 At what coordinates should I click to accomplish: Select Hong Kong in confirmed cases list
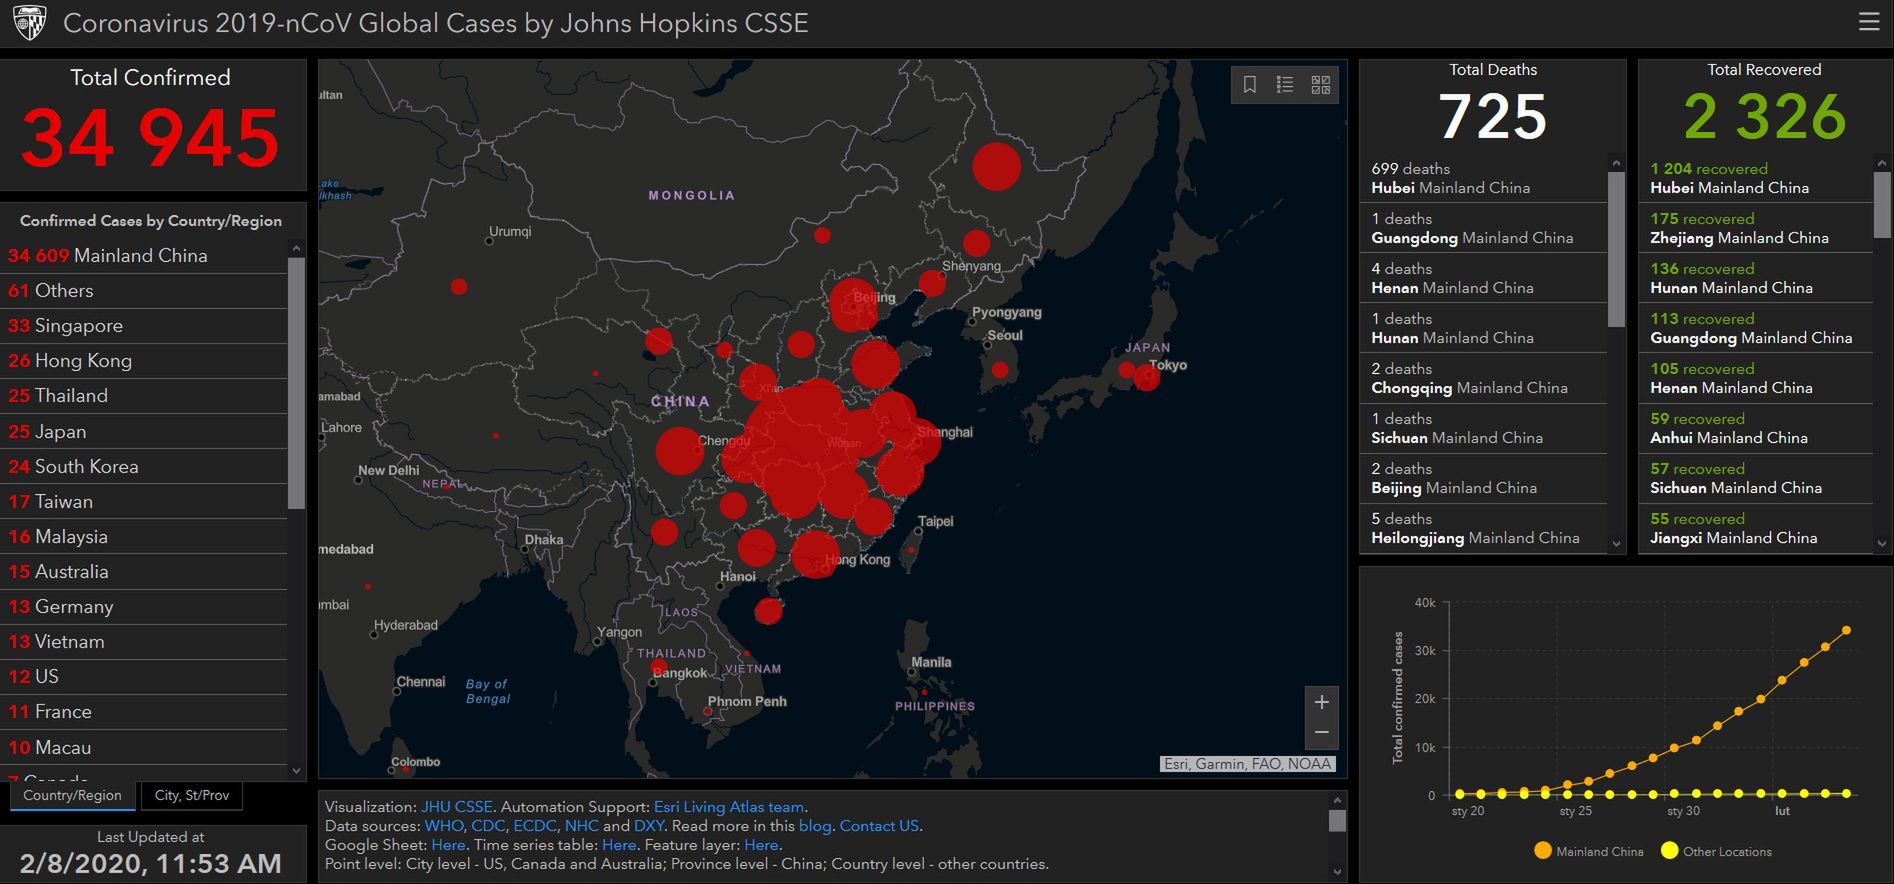click(144, 361)
